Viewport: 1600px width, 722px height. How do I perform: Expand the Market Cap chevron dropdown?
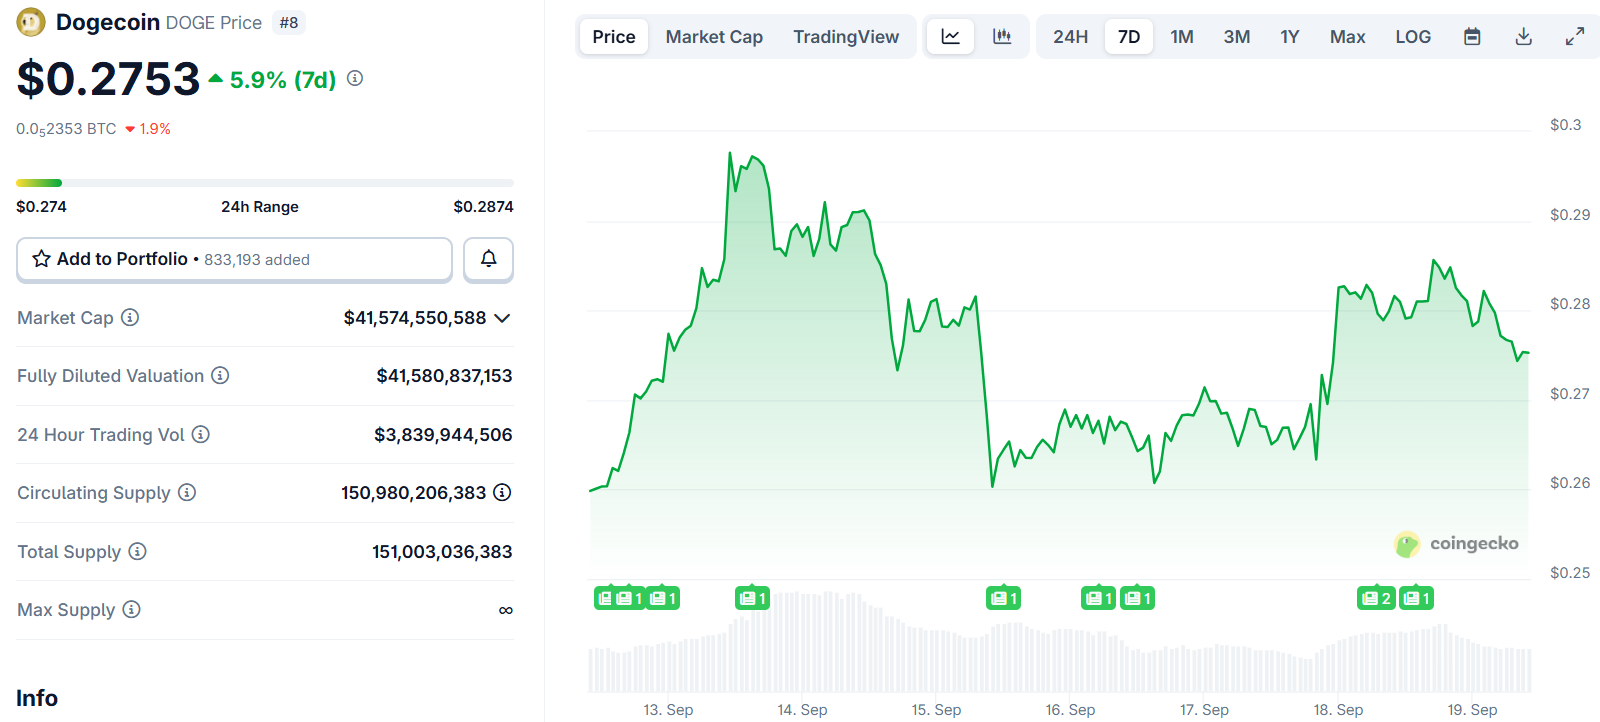click(503, 318)
